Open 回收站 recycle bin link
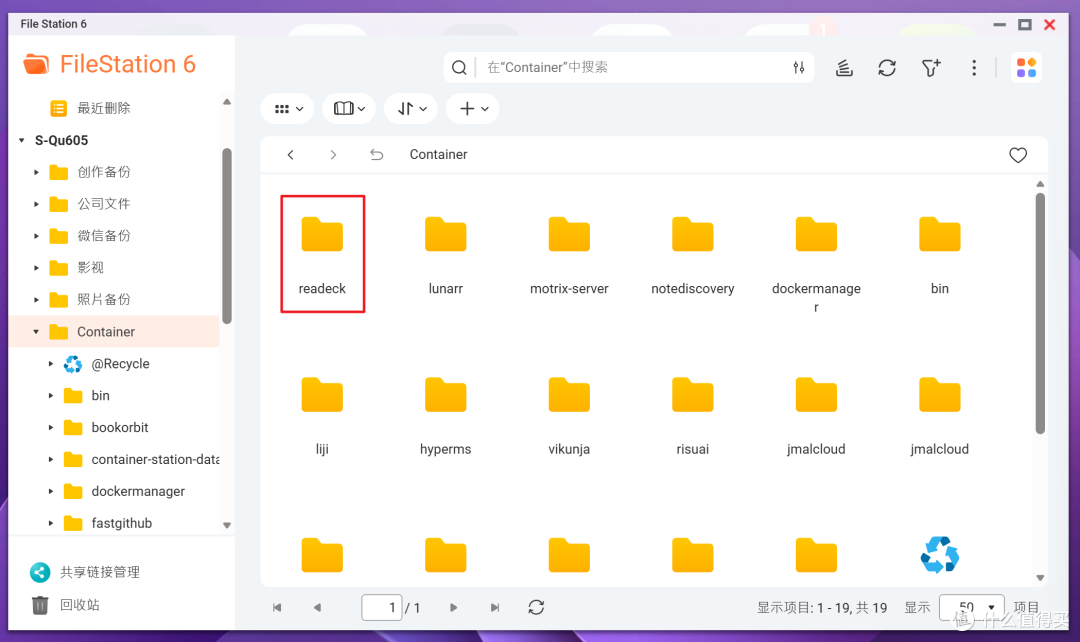Screen dimensions: 1080x642 tap(66, 605)
